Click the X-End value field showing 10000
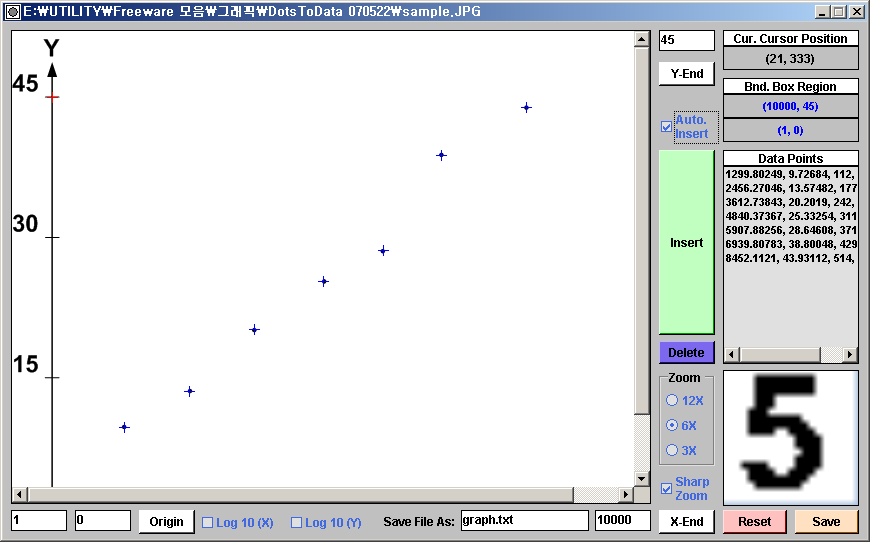Screen dimensions: 870x542 pyautogui.click(x=623, y=520)
